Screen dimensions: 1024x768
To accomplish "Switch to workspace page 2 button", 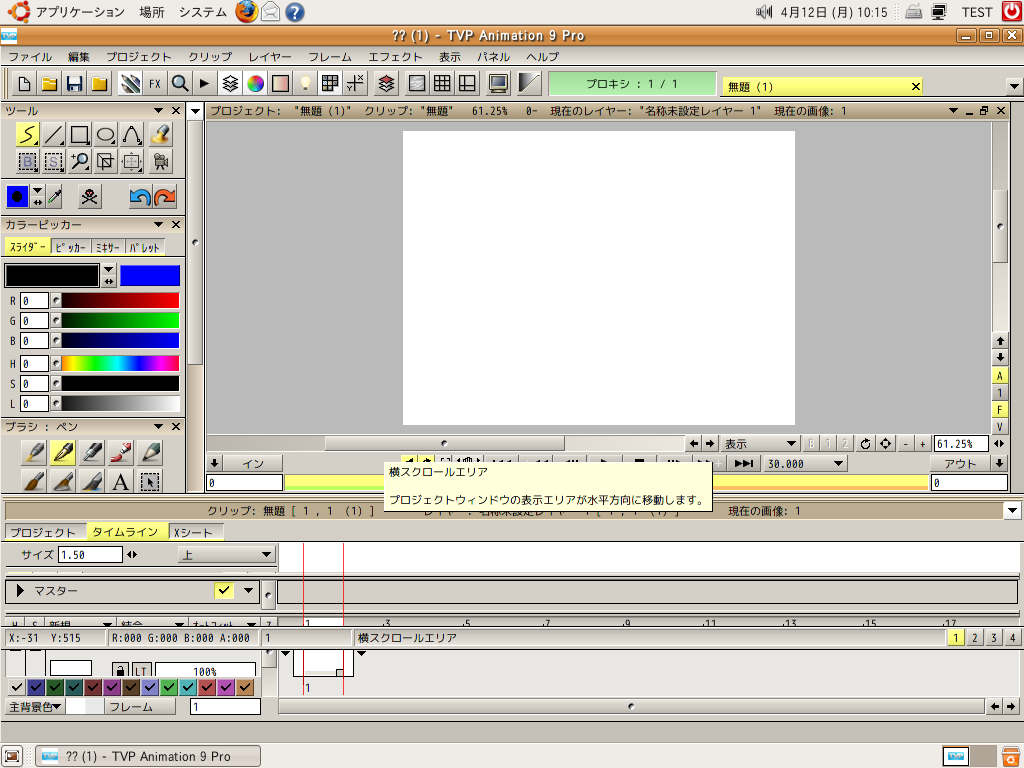I will tap(974, 637).
